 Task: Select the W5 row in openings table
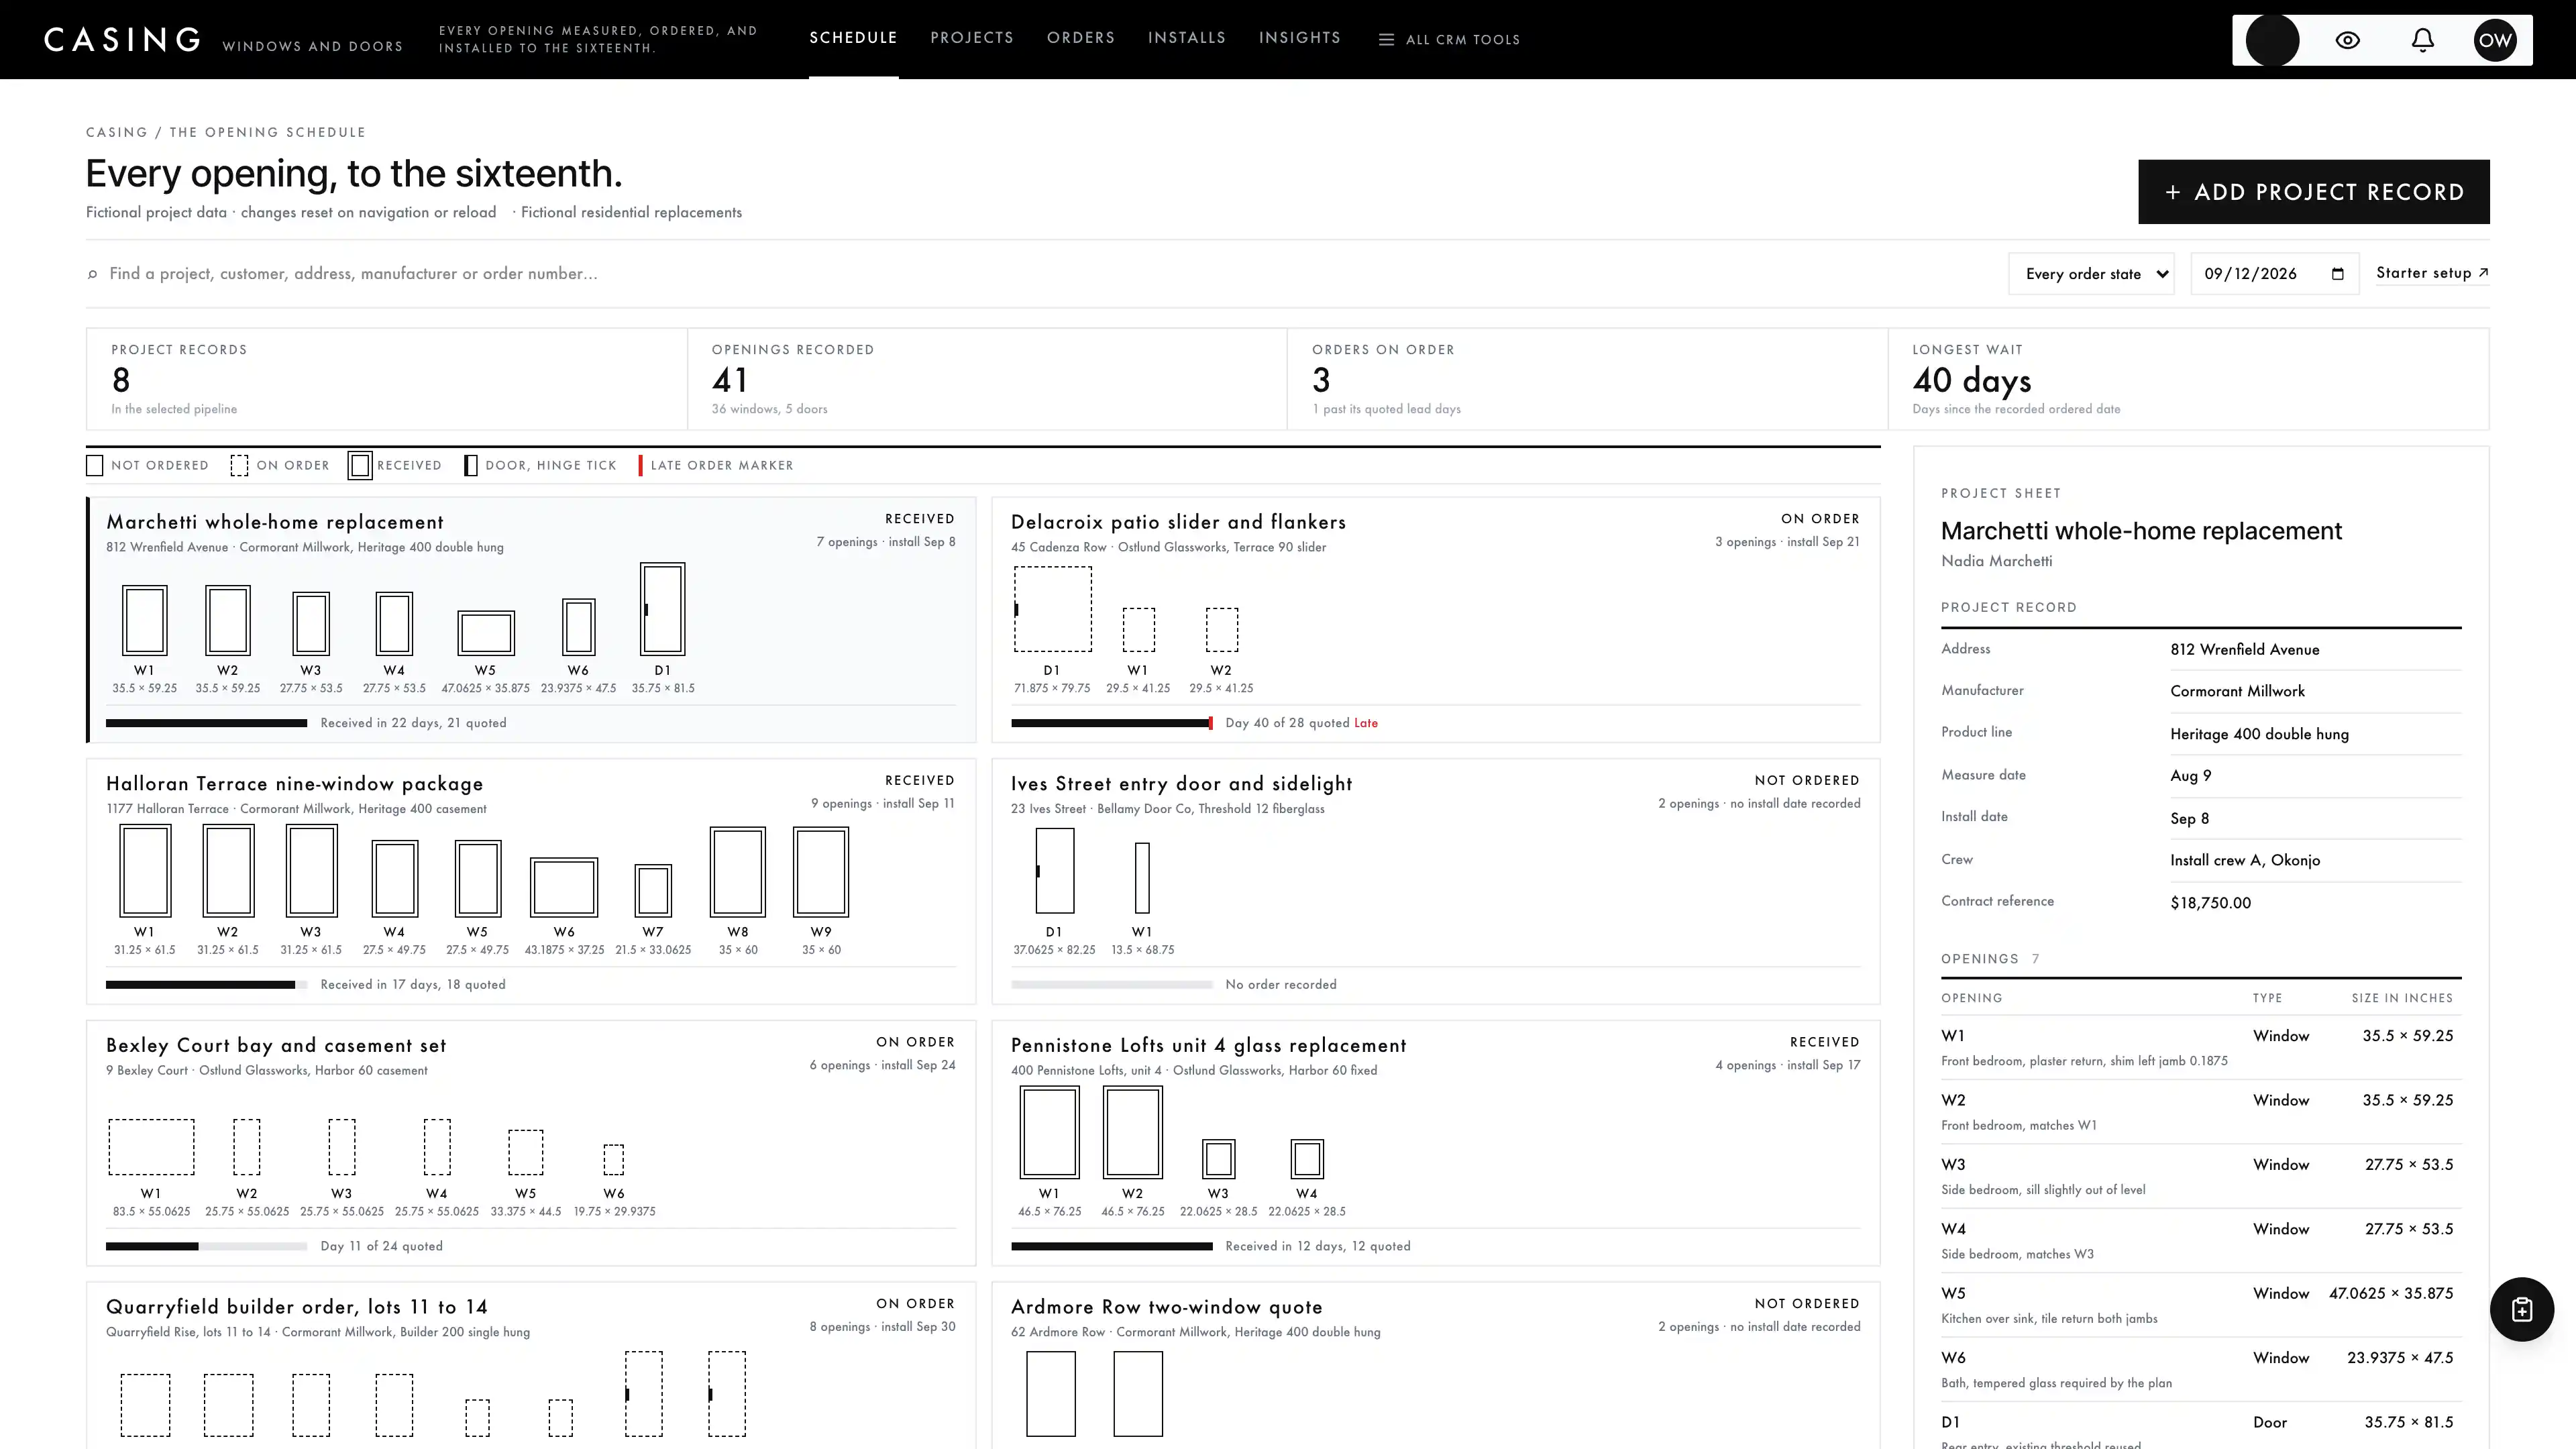2200,1305
